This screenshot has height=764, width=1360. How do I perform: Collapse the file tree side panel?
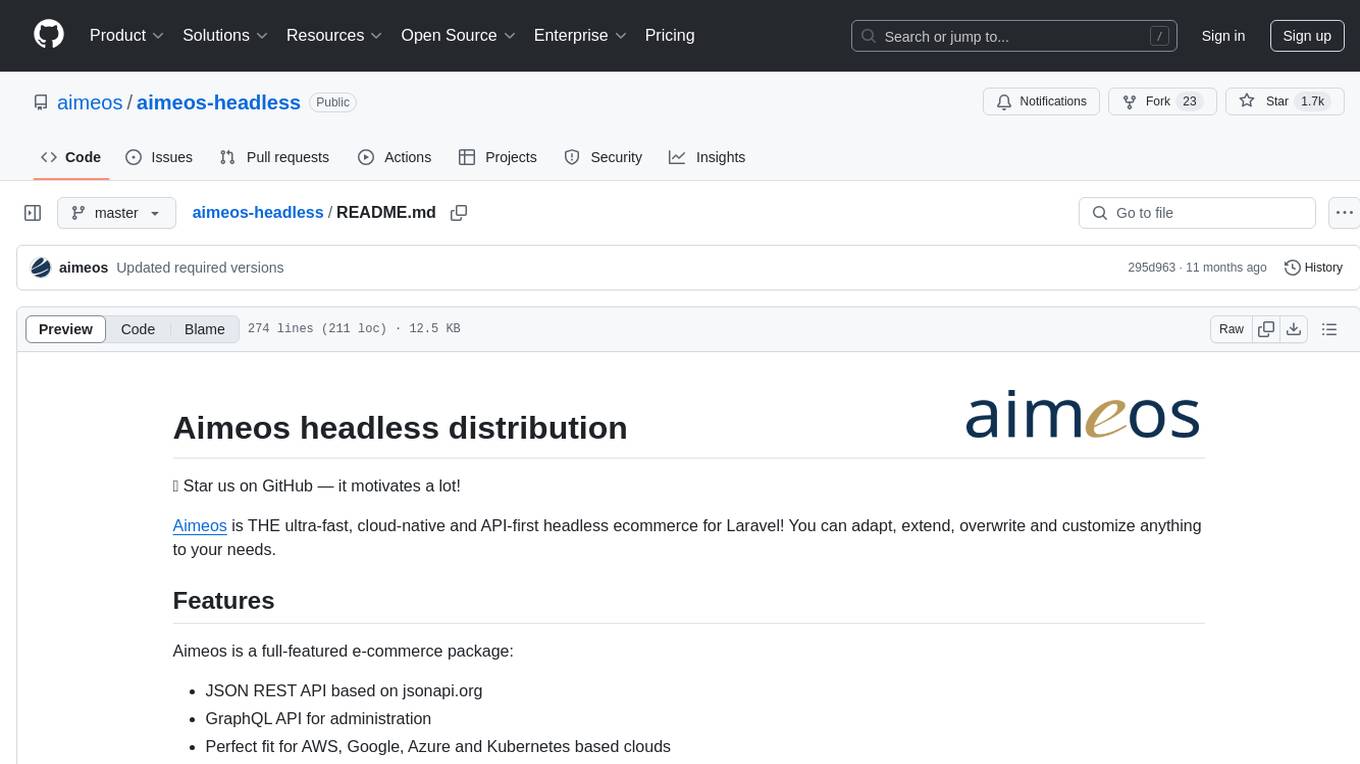pyautogui.click(x=33, y=213)
